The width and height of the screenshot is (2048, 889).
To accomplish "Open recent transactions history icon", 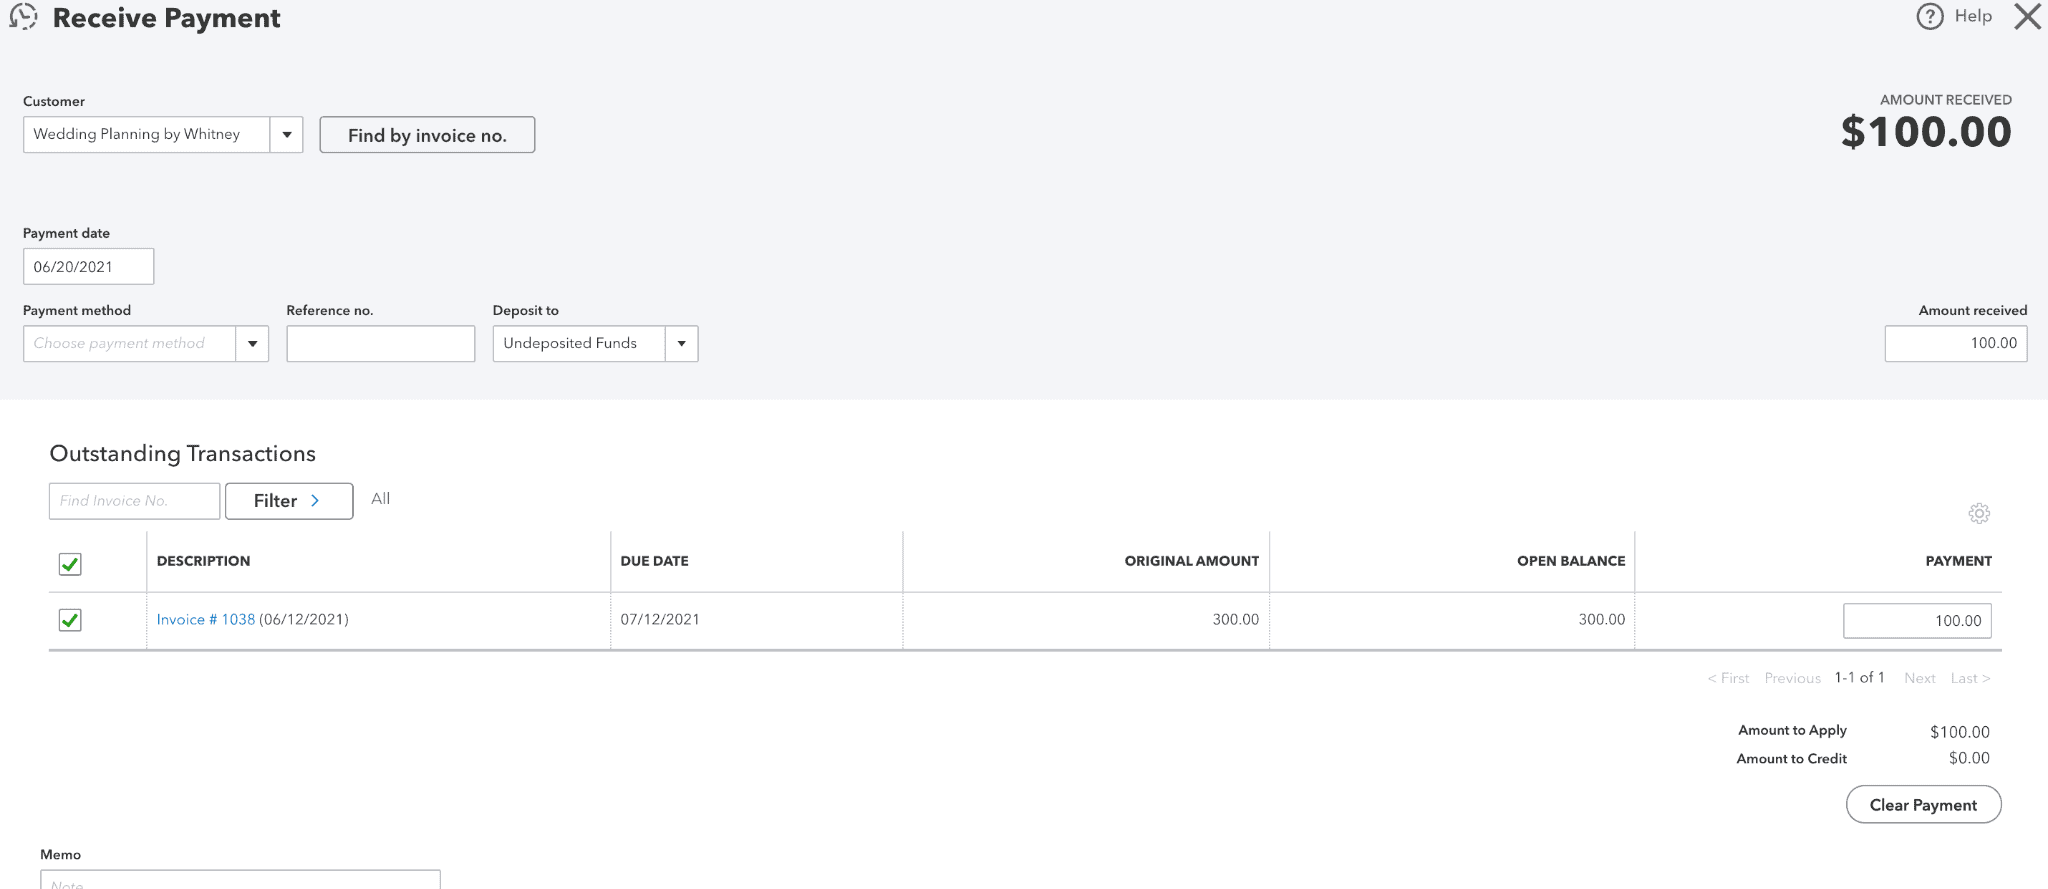I will tap(23, 17).
